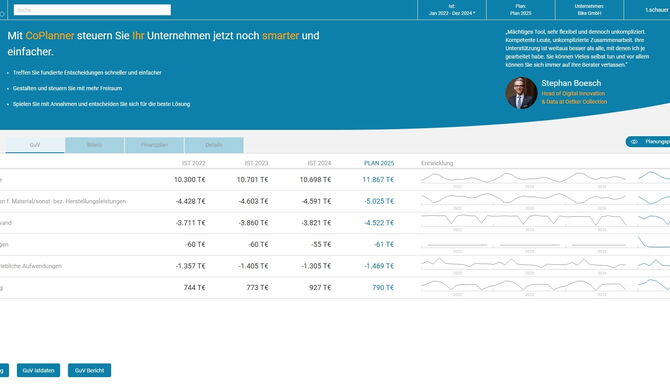The width and height of the screenshot is (670, 385).
Task: Open the result sparkline for 744 T€ row
Action: (523, 287)
